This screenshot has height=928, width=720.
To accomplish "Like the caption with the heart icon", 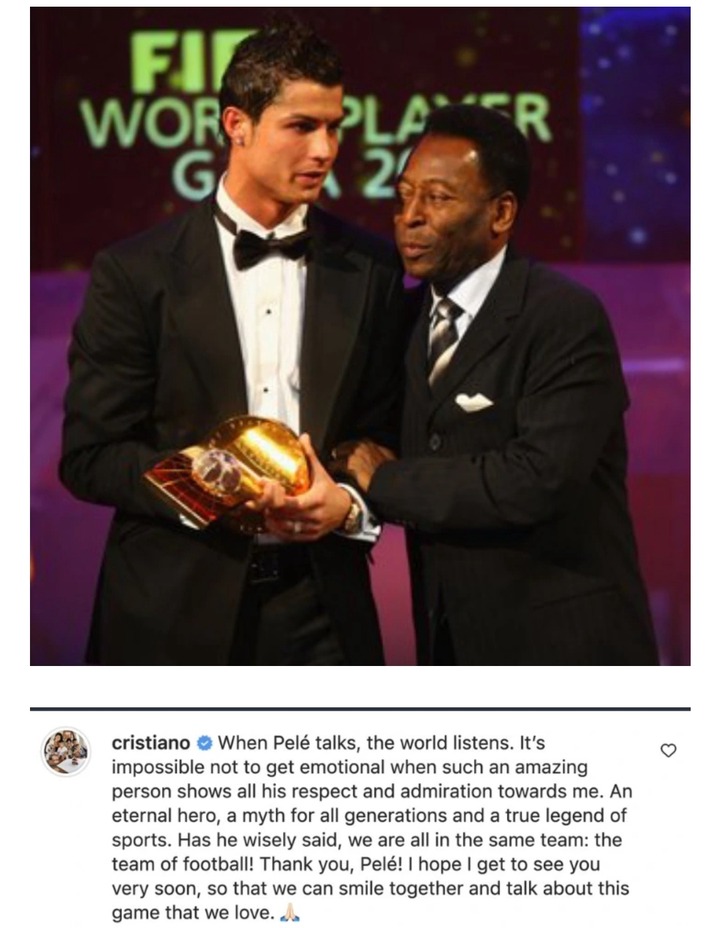I will point(668,750).
